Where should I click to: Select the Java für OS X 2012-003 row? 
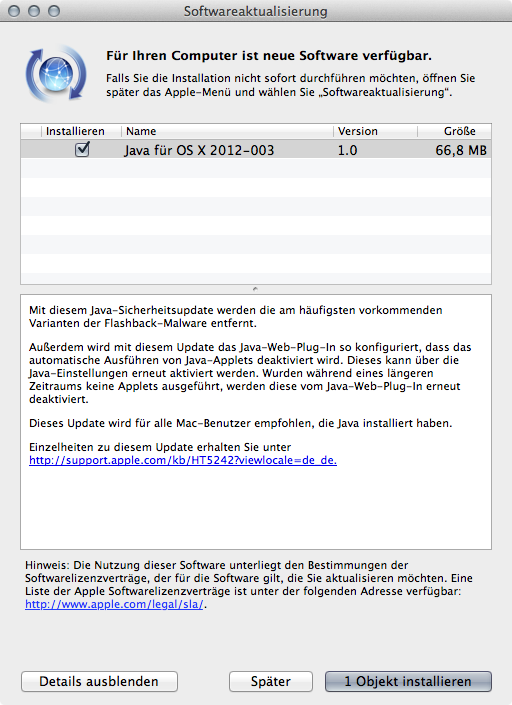point(256,149)
